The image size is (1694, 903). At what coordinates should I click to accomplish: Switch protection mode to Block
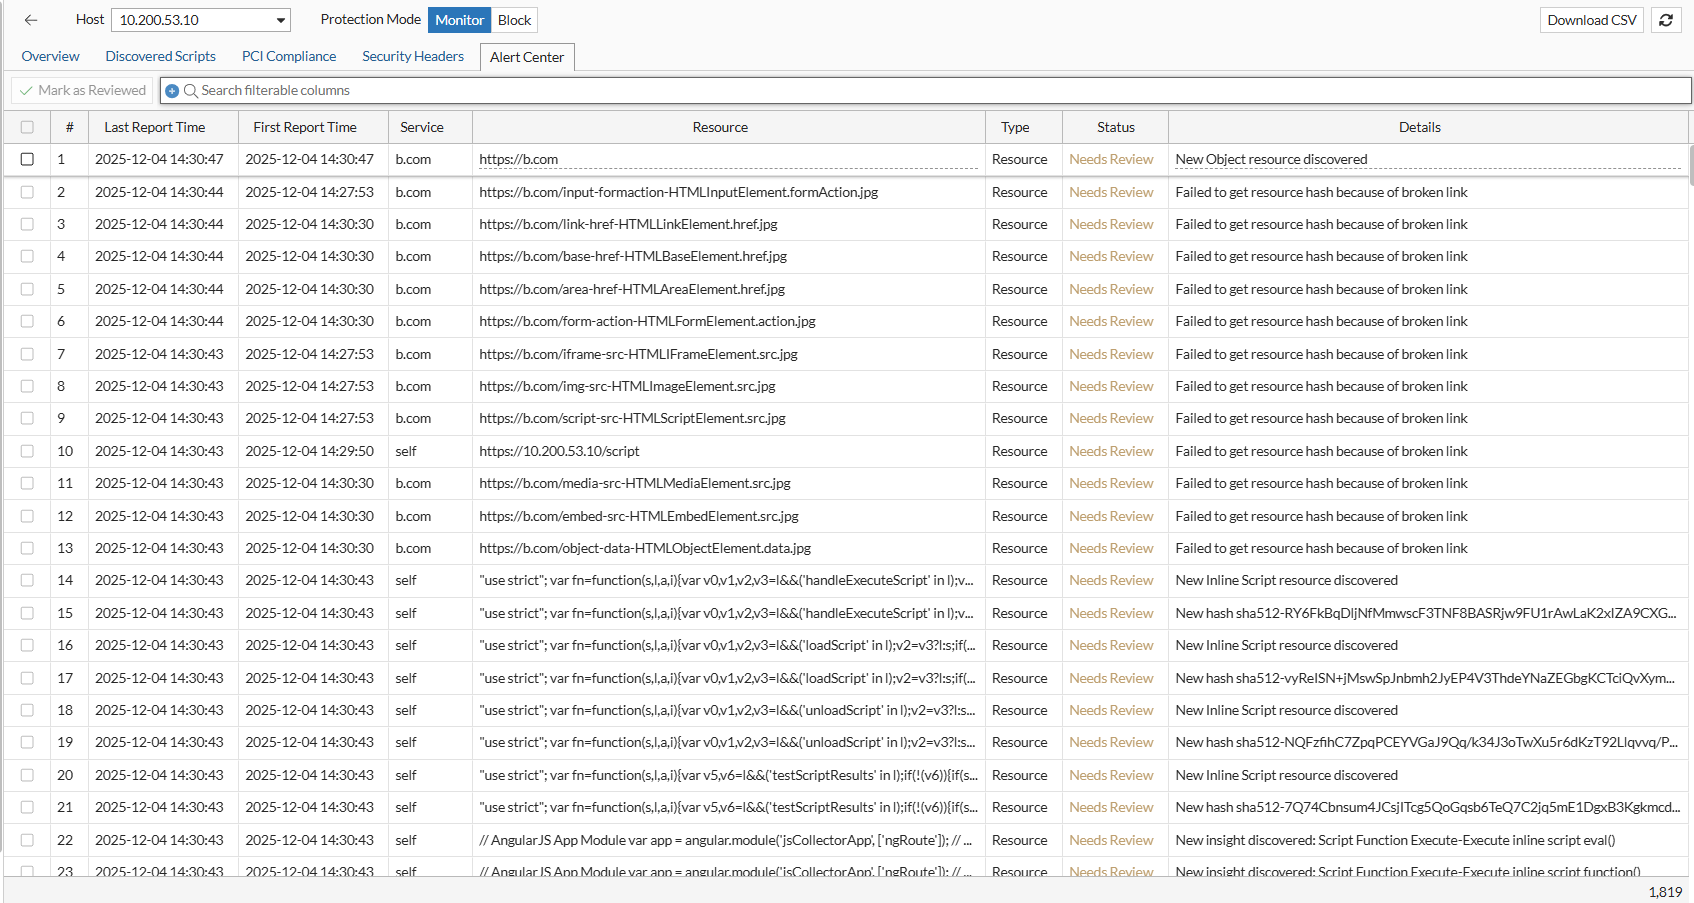pyautogui.click(x=514, y=20)
